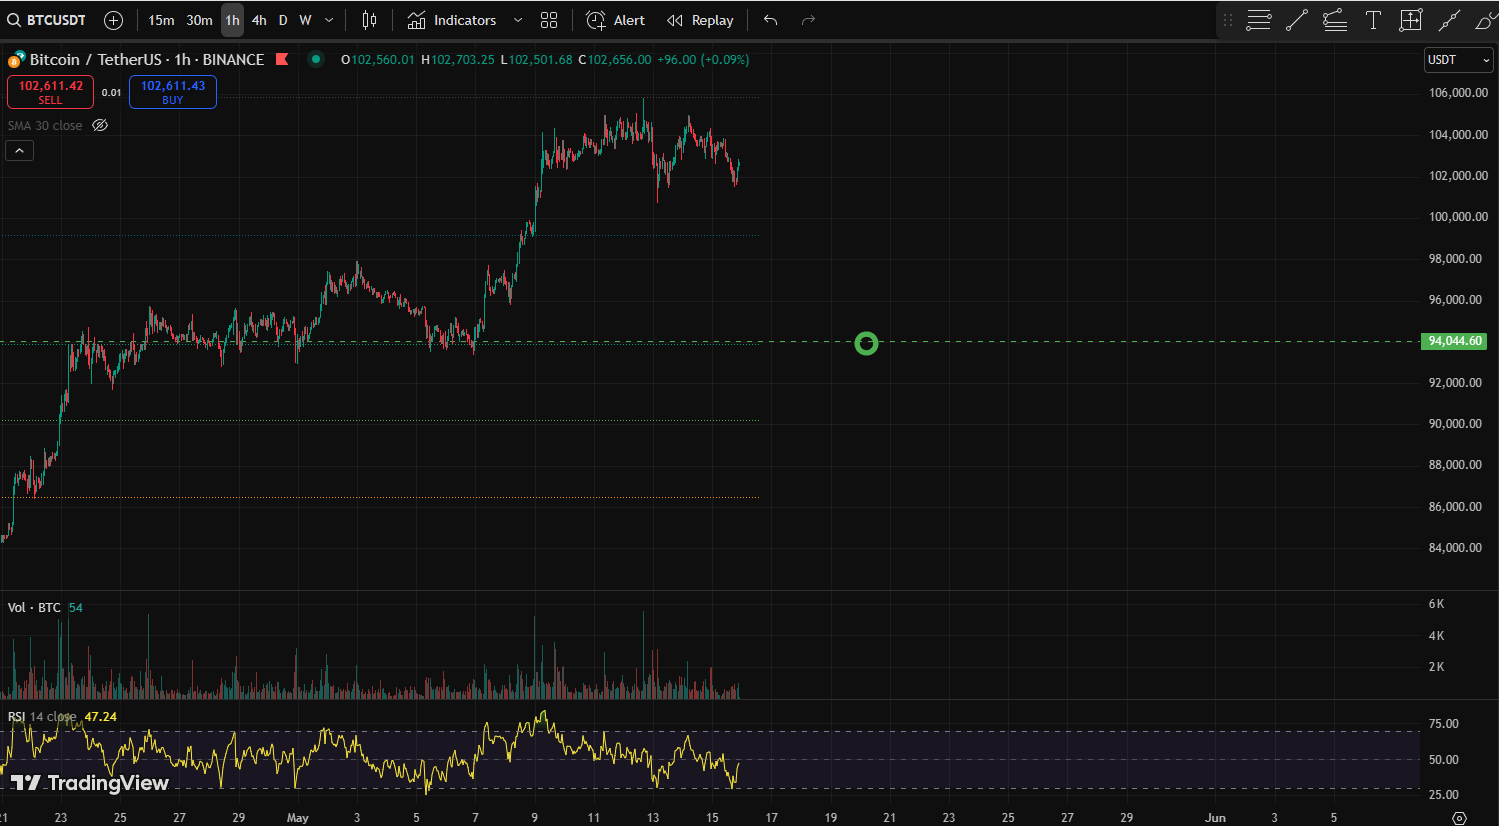1499x826 pixels.
Task: Select the fib retracement tool
Action: click(1335, 20)
